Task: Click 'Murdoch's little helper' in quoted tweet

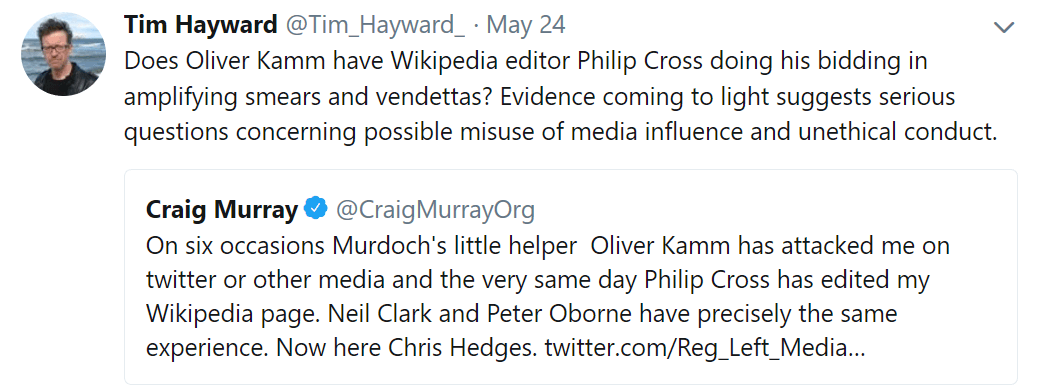Action: [455, 246]
